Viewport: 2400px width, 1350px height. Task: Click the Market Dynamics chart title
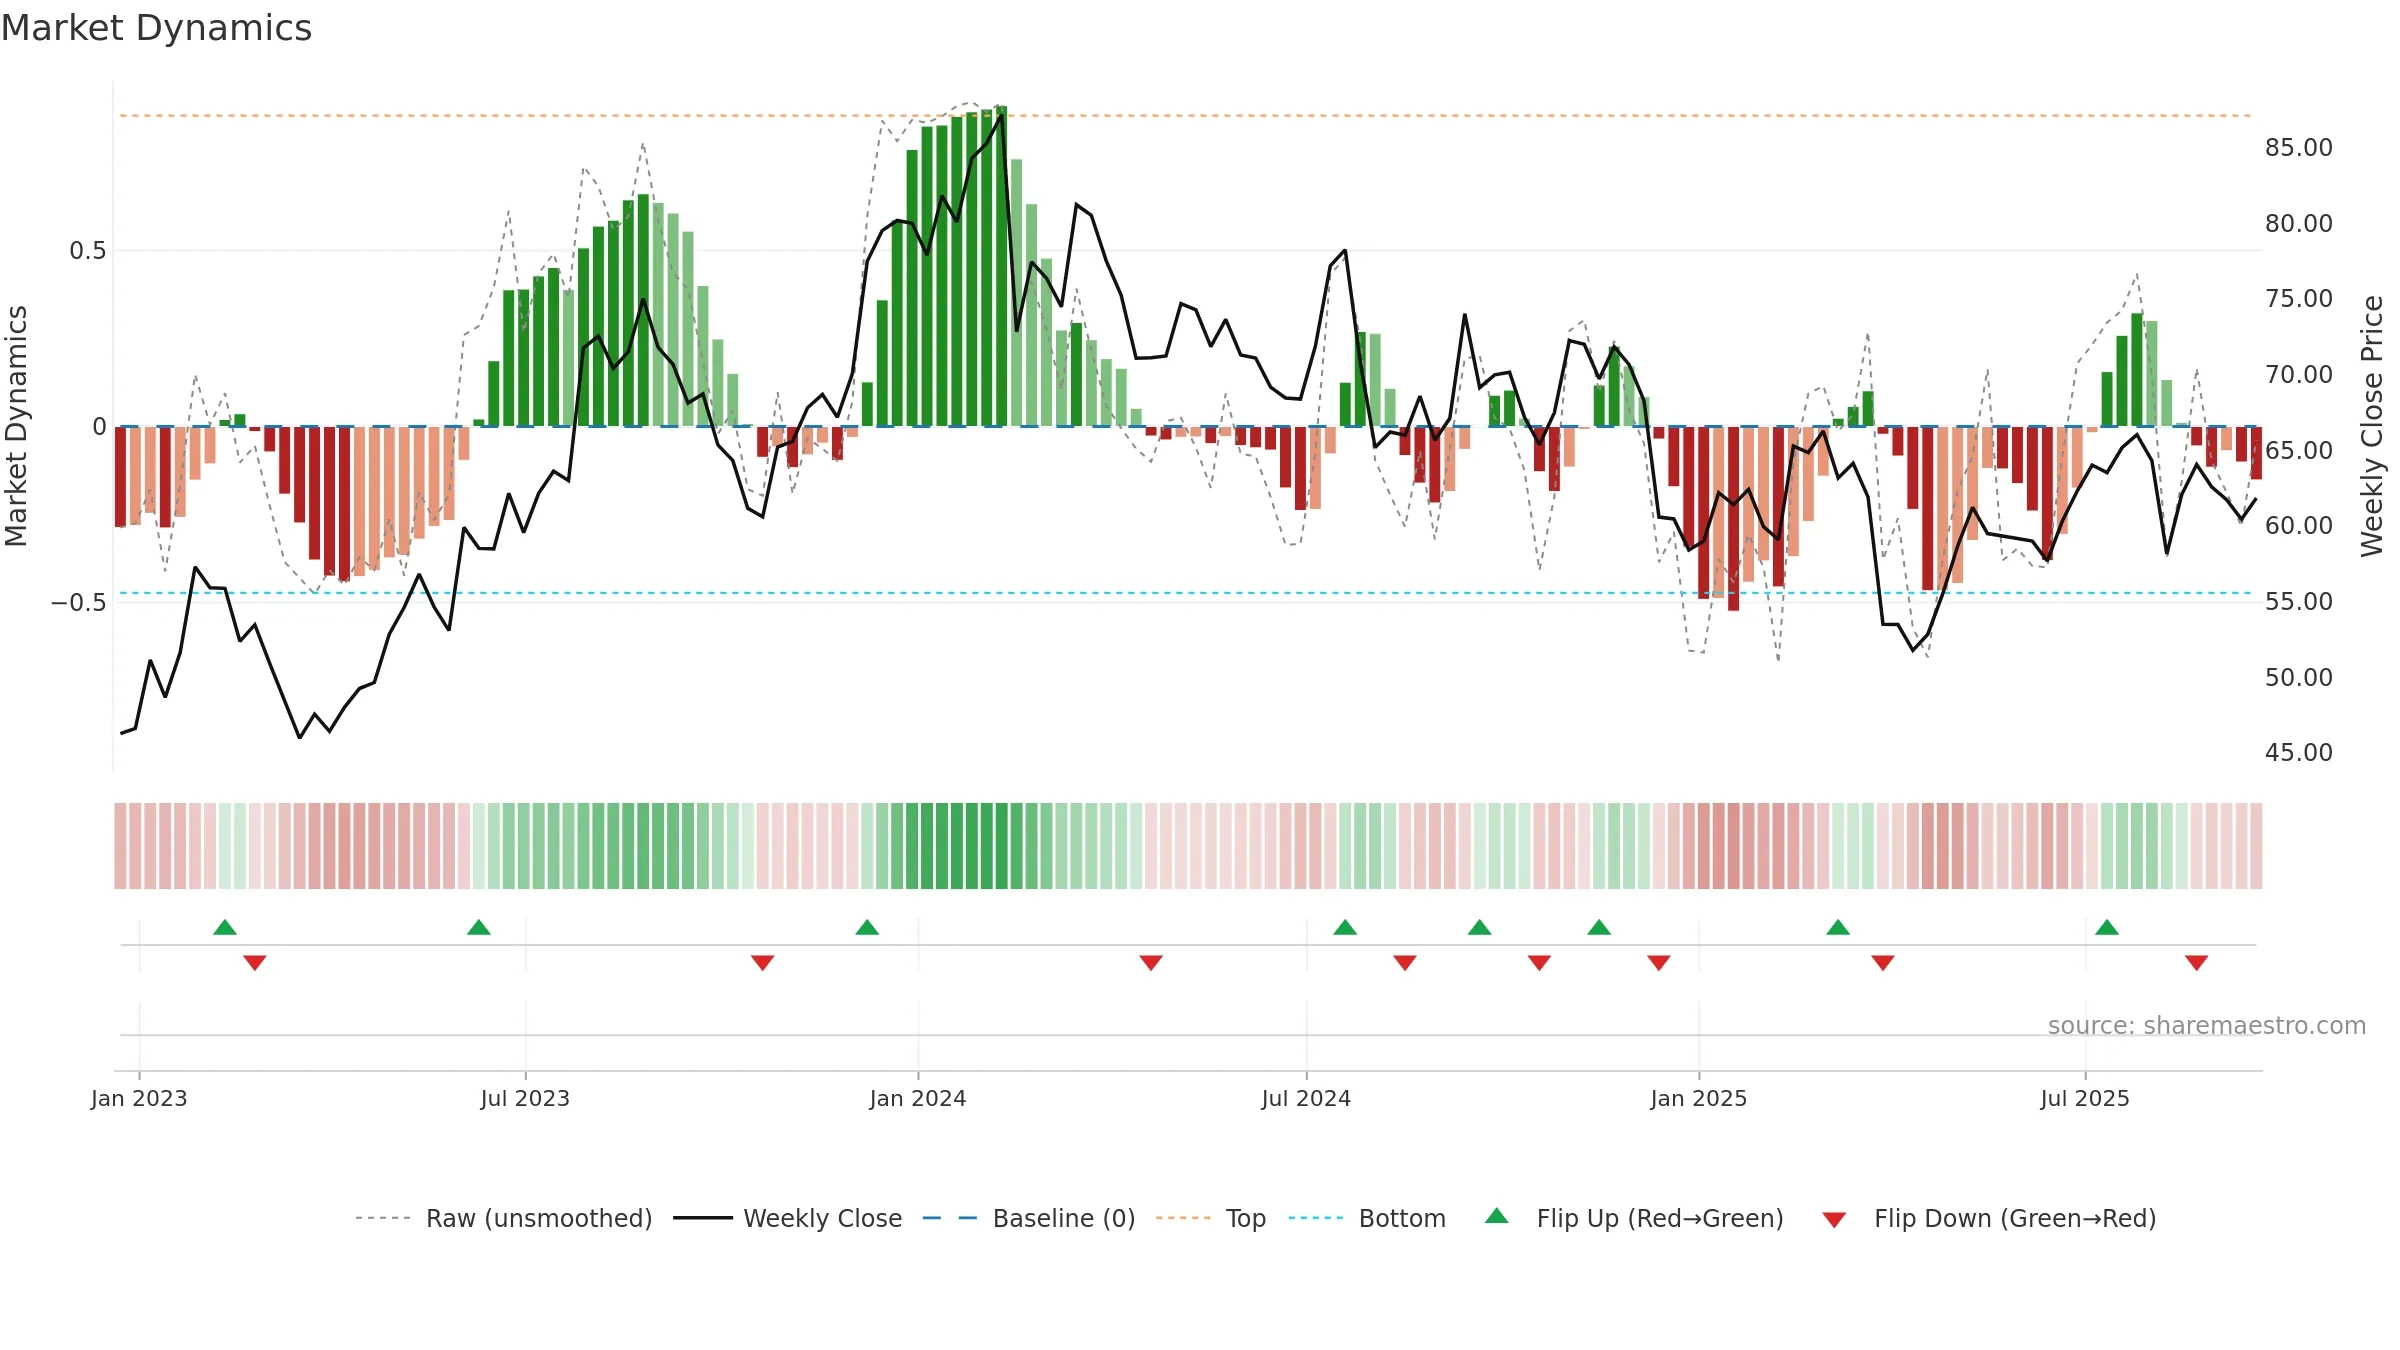click(157, 28)
